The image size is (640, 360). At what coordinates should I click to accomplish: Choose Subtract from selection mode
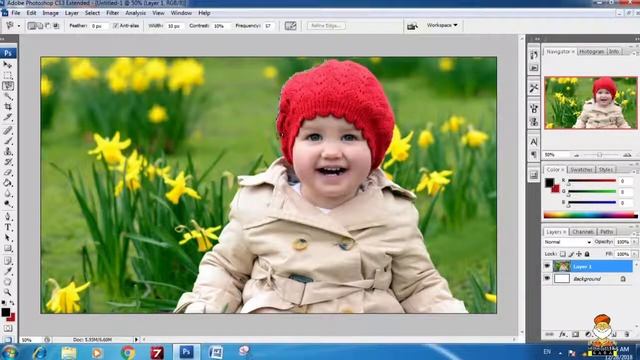point(48,26)
